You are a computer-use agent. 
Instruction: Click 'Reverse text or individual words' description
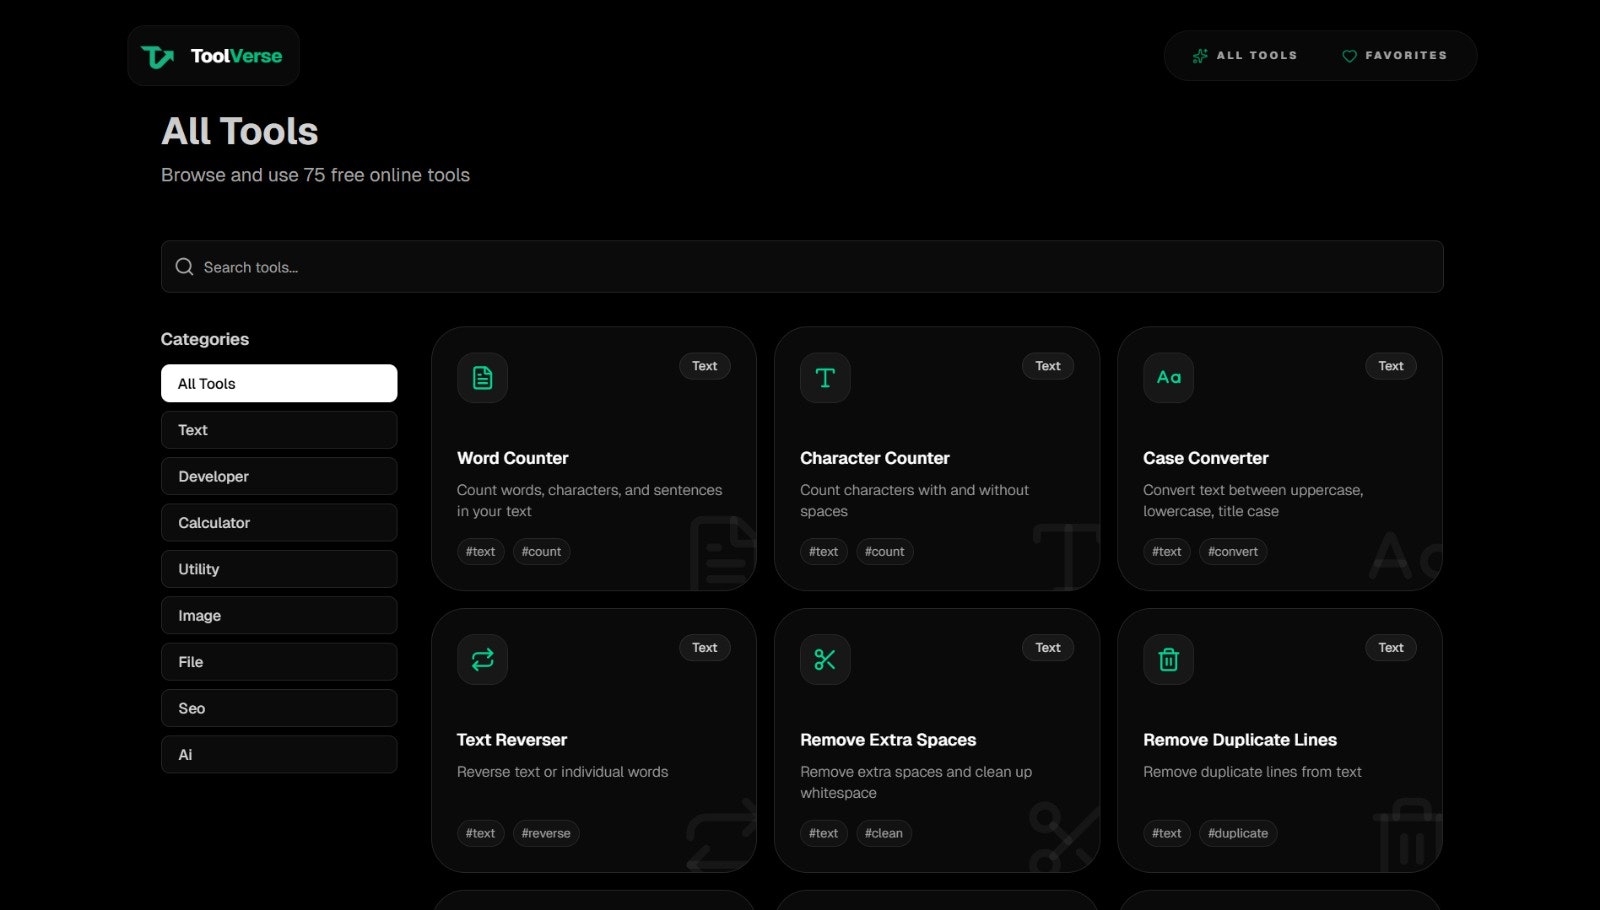562,772
